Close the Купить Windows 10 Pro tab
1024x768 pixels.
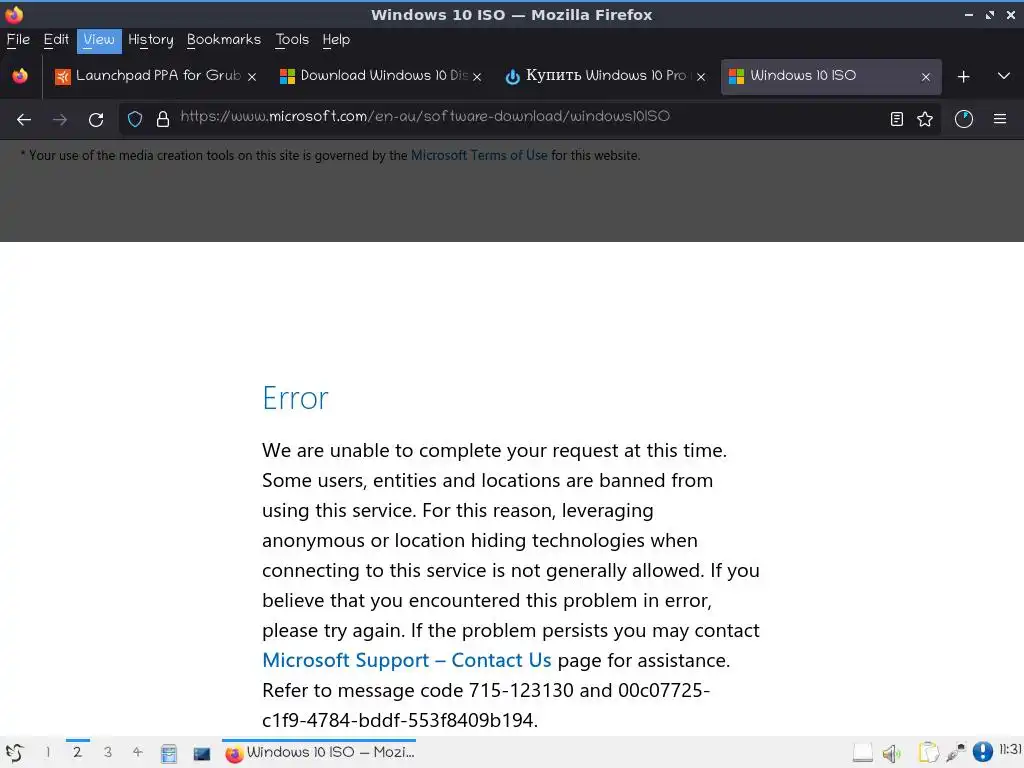coord(701,76)
